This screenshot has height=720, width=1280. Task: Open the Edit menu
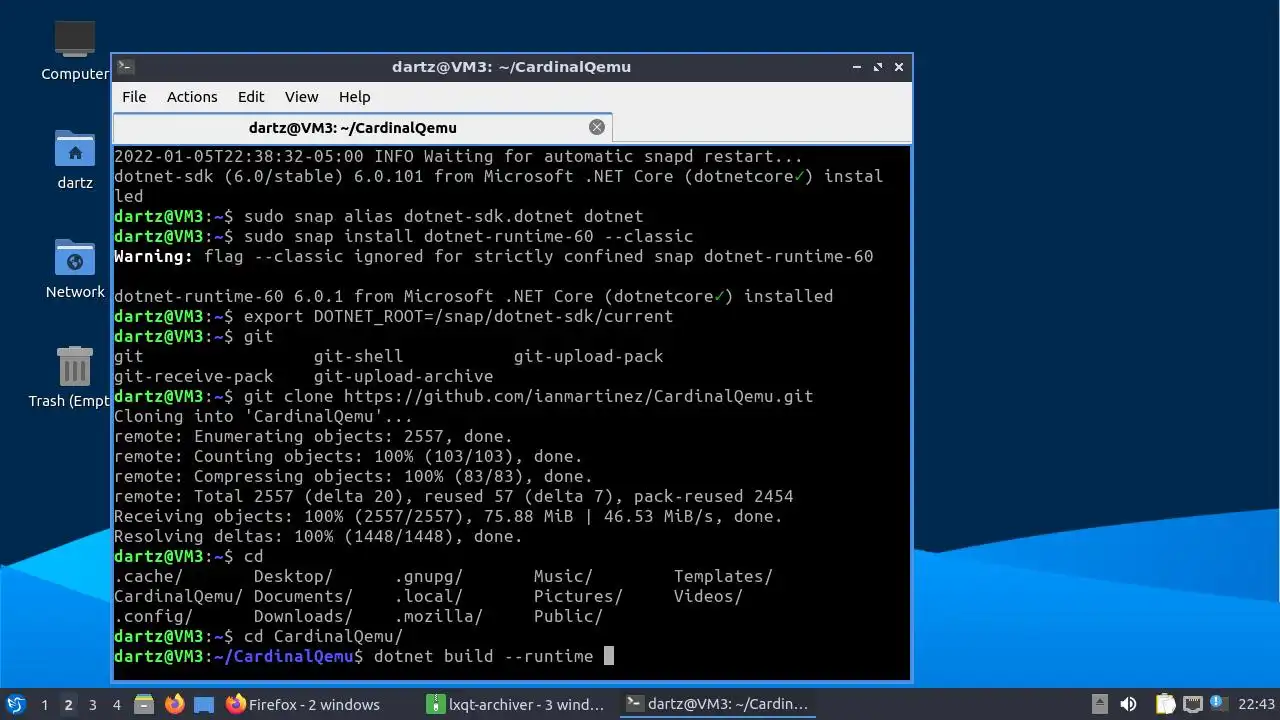coord(251,97)
